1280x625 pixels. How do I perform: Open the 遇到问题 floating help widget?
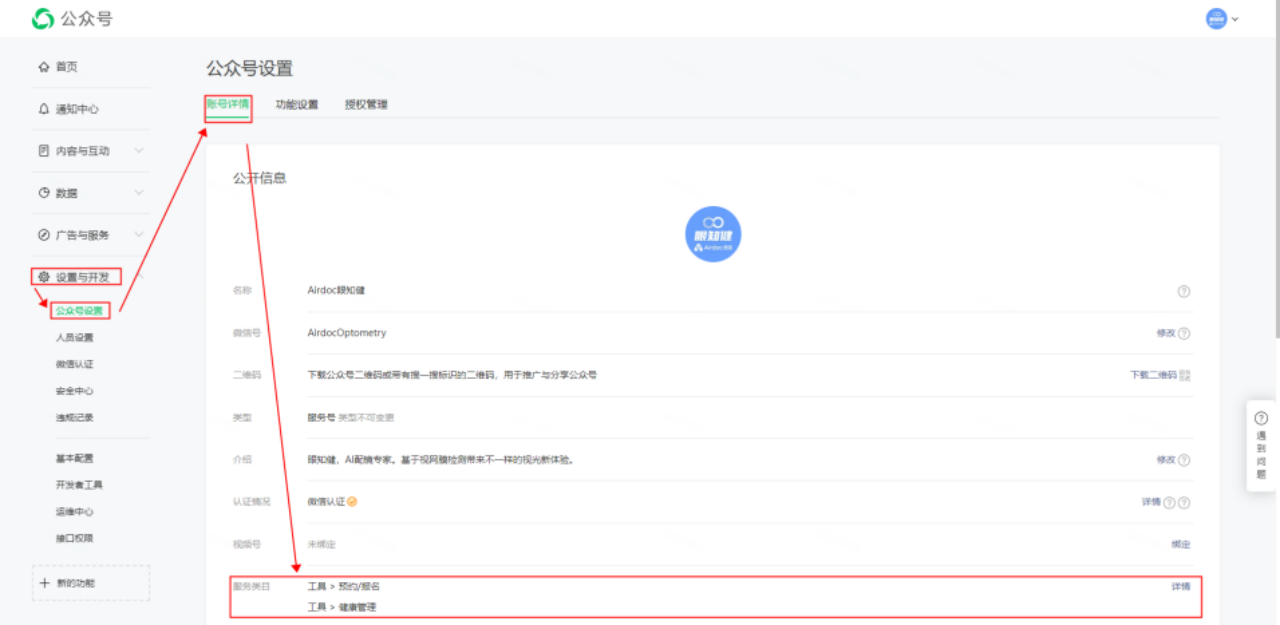(x=1261, y=446)
